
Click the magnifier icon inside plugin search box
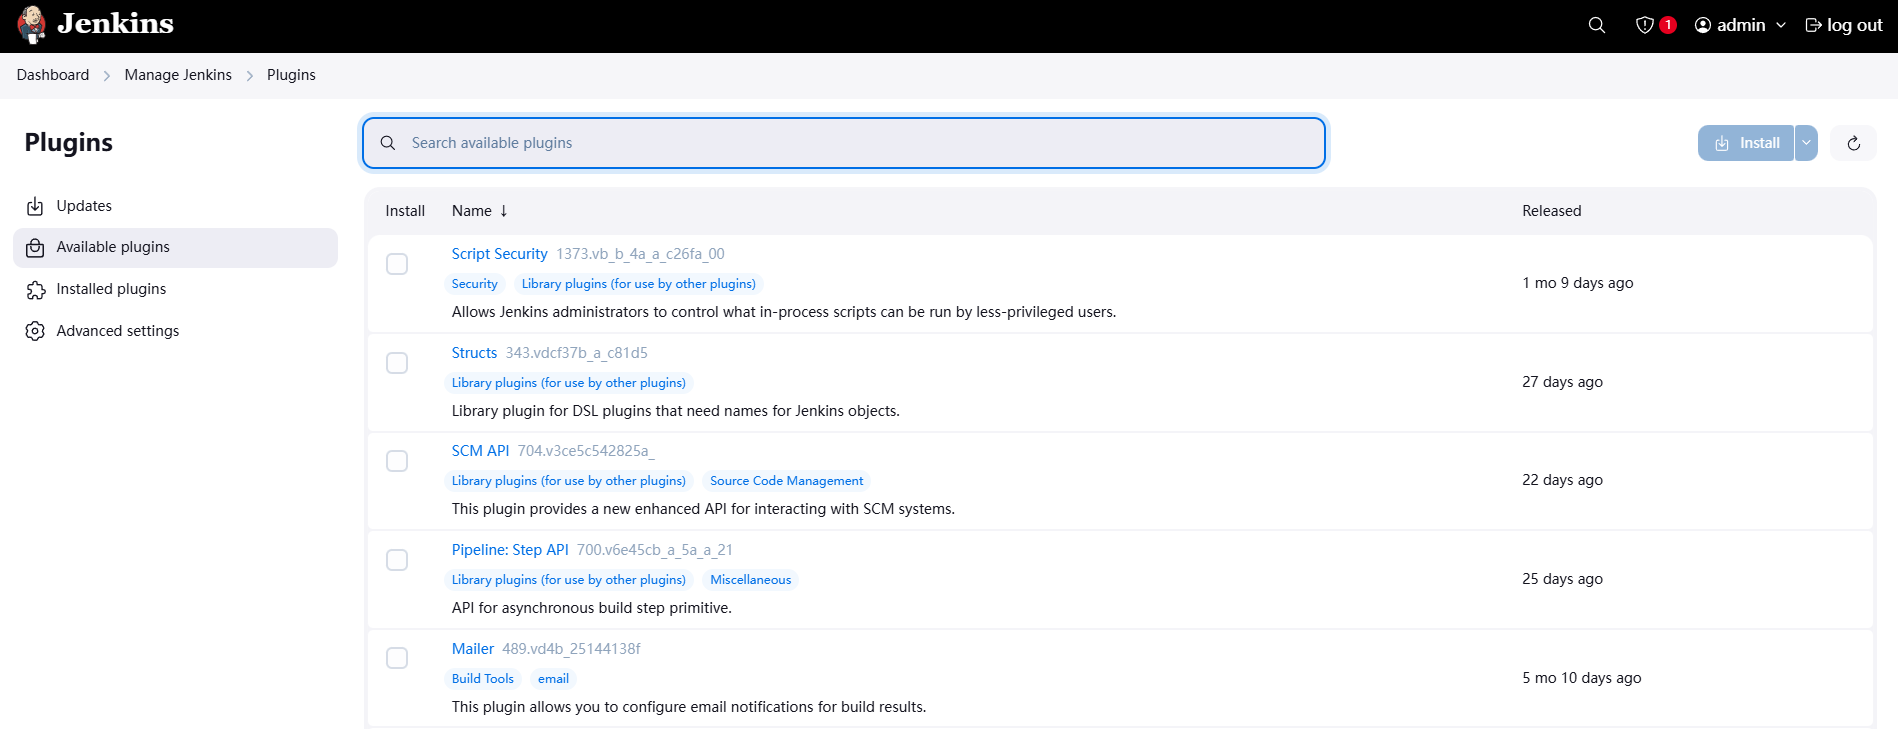388,143
